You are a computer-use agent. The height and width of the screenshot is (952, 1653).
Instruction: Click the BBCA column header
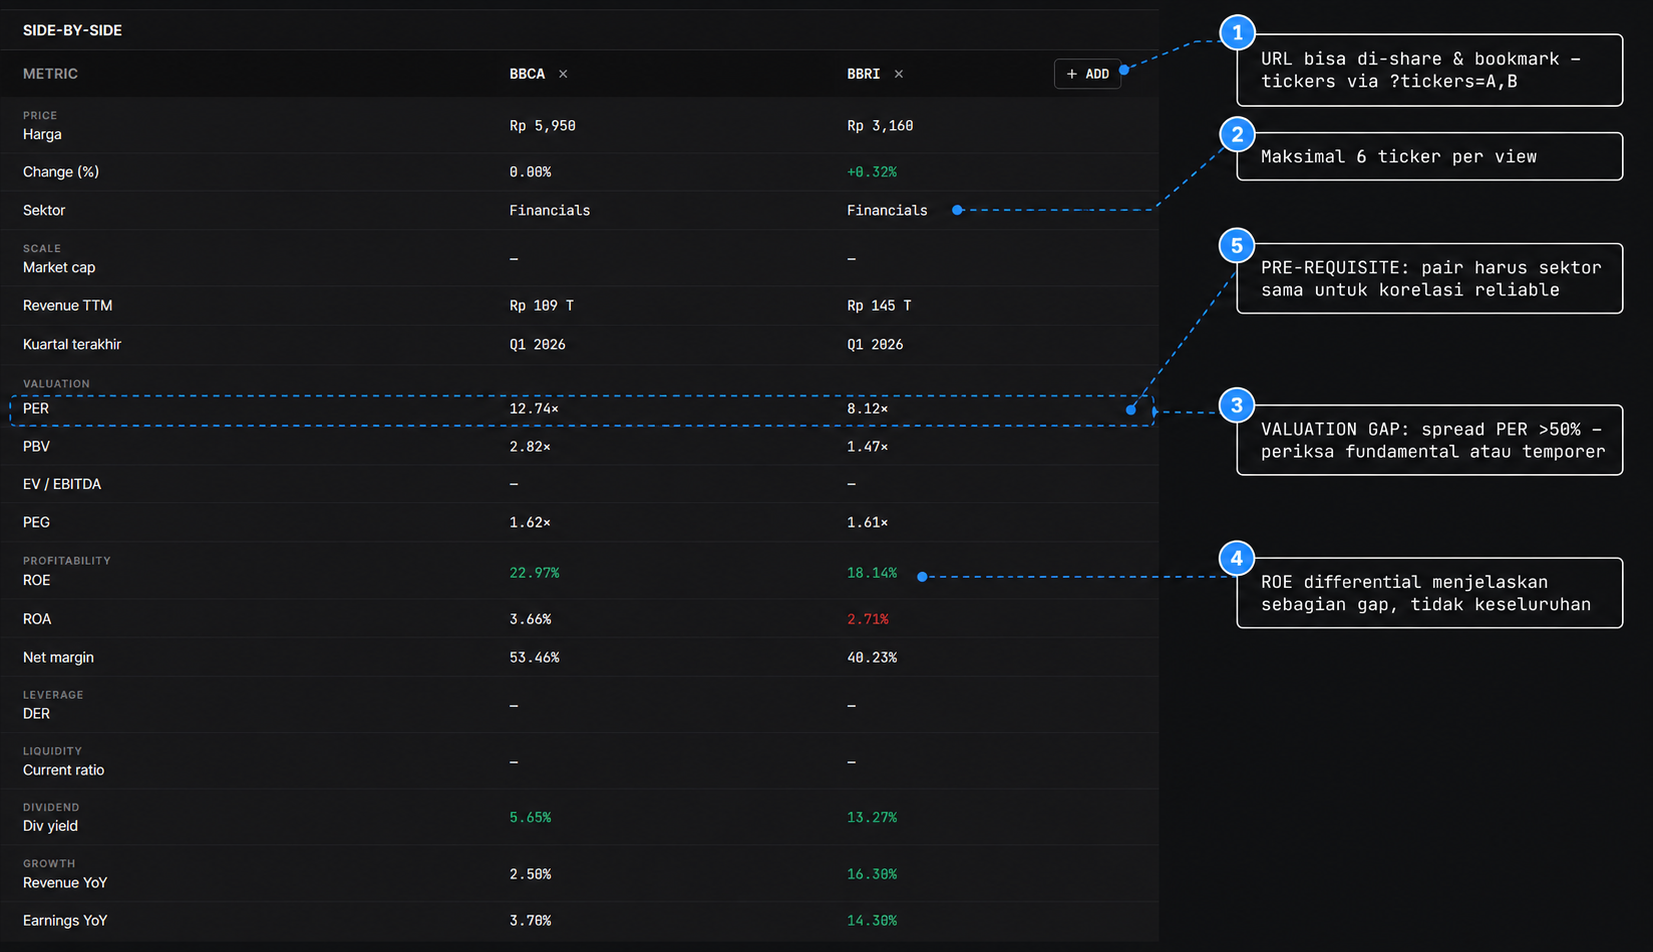tap(527, 74)
